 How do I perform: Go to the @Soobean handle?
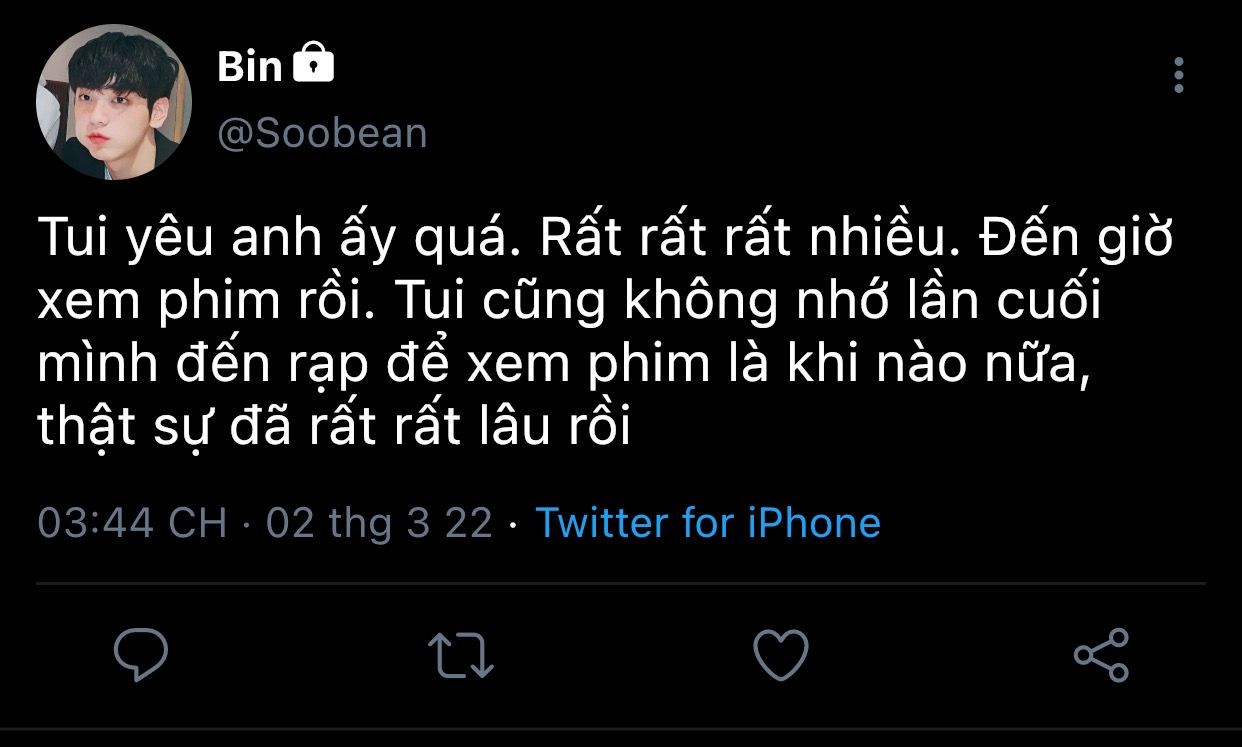point(322,133)
